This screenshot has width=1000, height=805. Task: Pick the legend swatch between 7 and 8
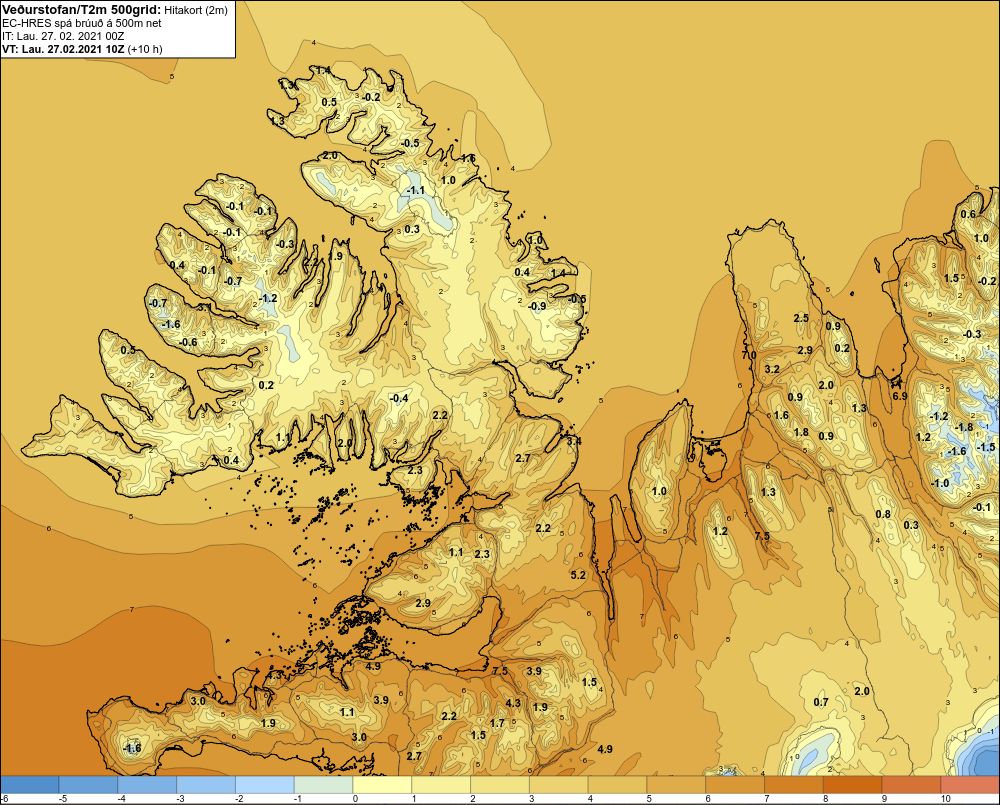click(x=794, y=784)
